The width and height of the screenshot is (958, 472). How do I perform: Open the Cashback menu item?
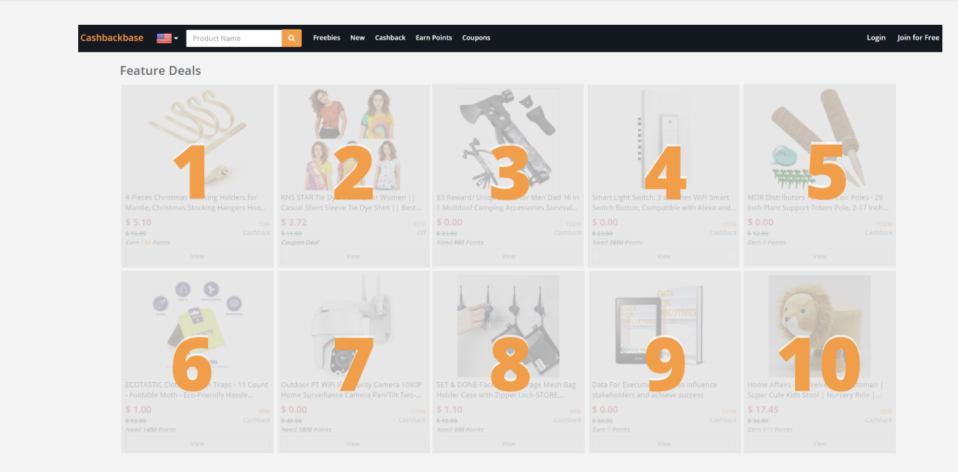pyautogui.click(x=390, y=38)
